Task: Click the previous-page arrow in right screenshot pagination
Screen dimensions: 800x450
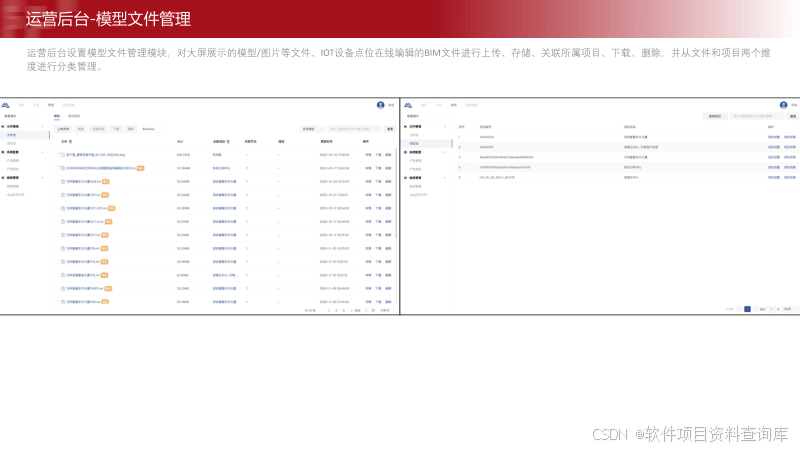Action: 739,309
